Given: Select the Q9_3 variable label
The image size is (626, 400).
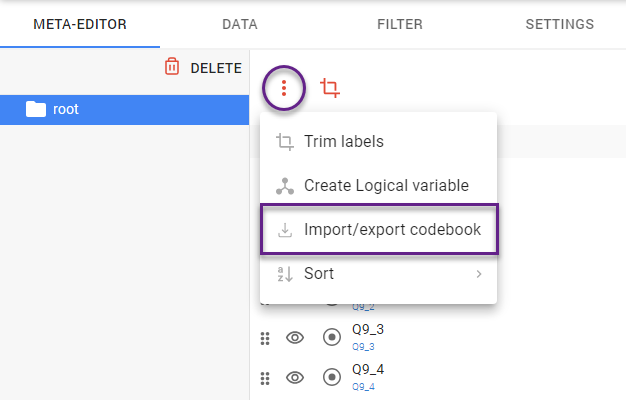Looking at the screenshot, I should coord(368,329).
